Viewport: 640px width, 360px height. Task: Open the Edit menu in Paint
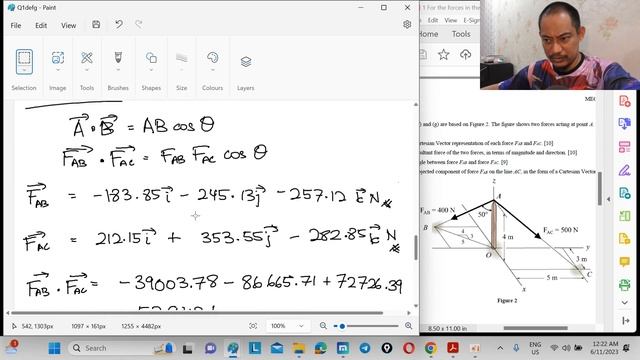41,25
